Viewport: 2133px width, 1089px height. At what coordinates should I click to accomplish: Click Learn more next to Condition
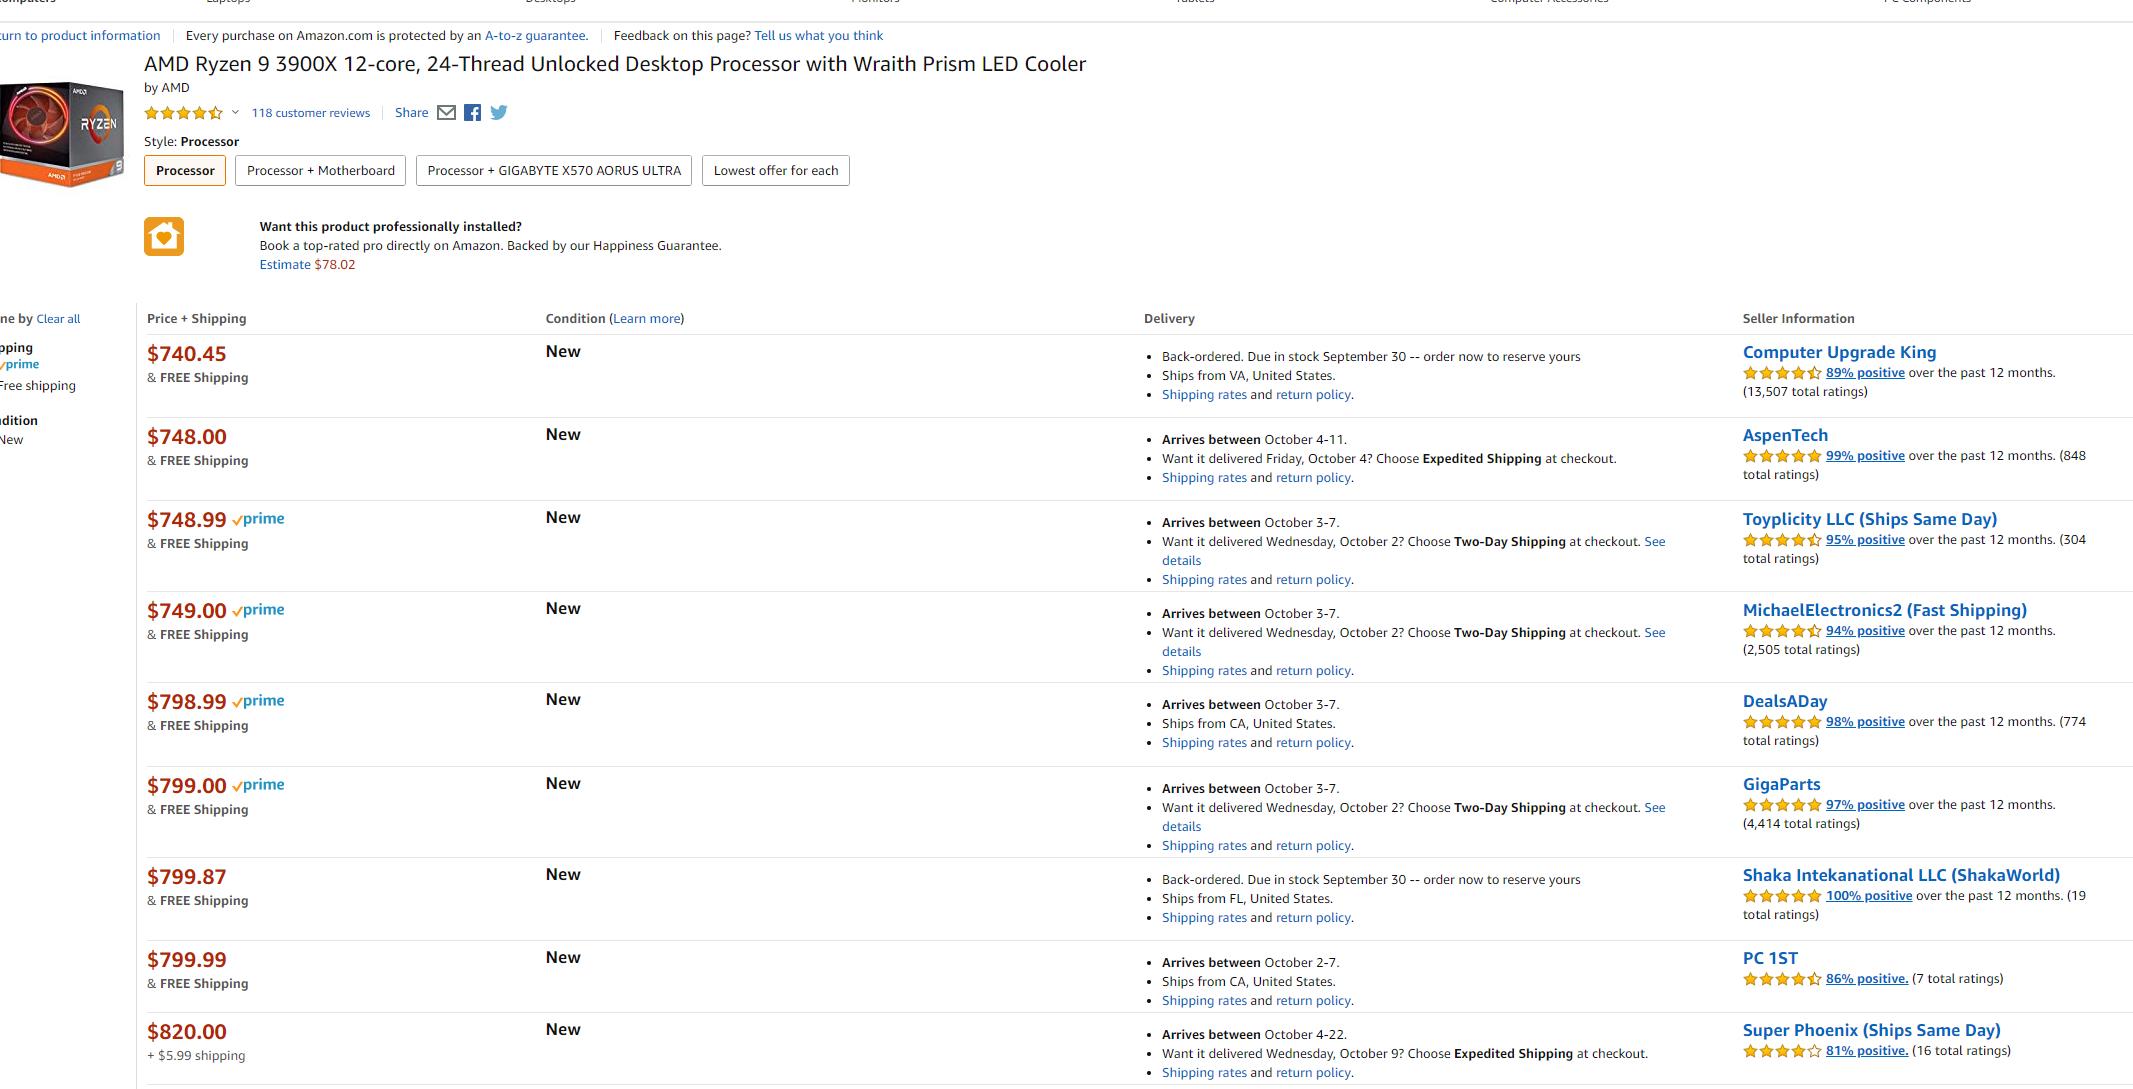pyautogui.click(x=647, y=318)
